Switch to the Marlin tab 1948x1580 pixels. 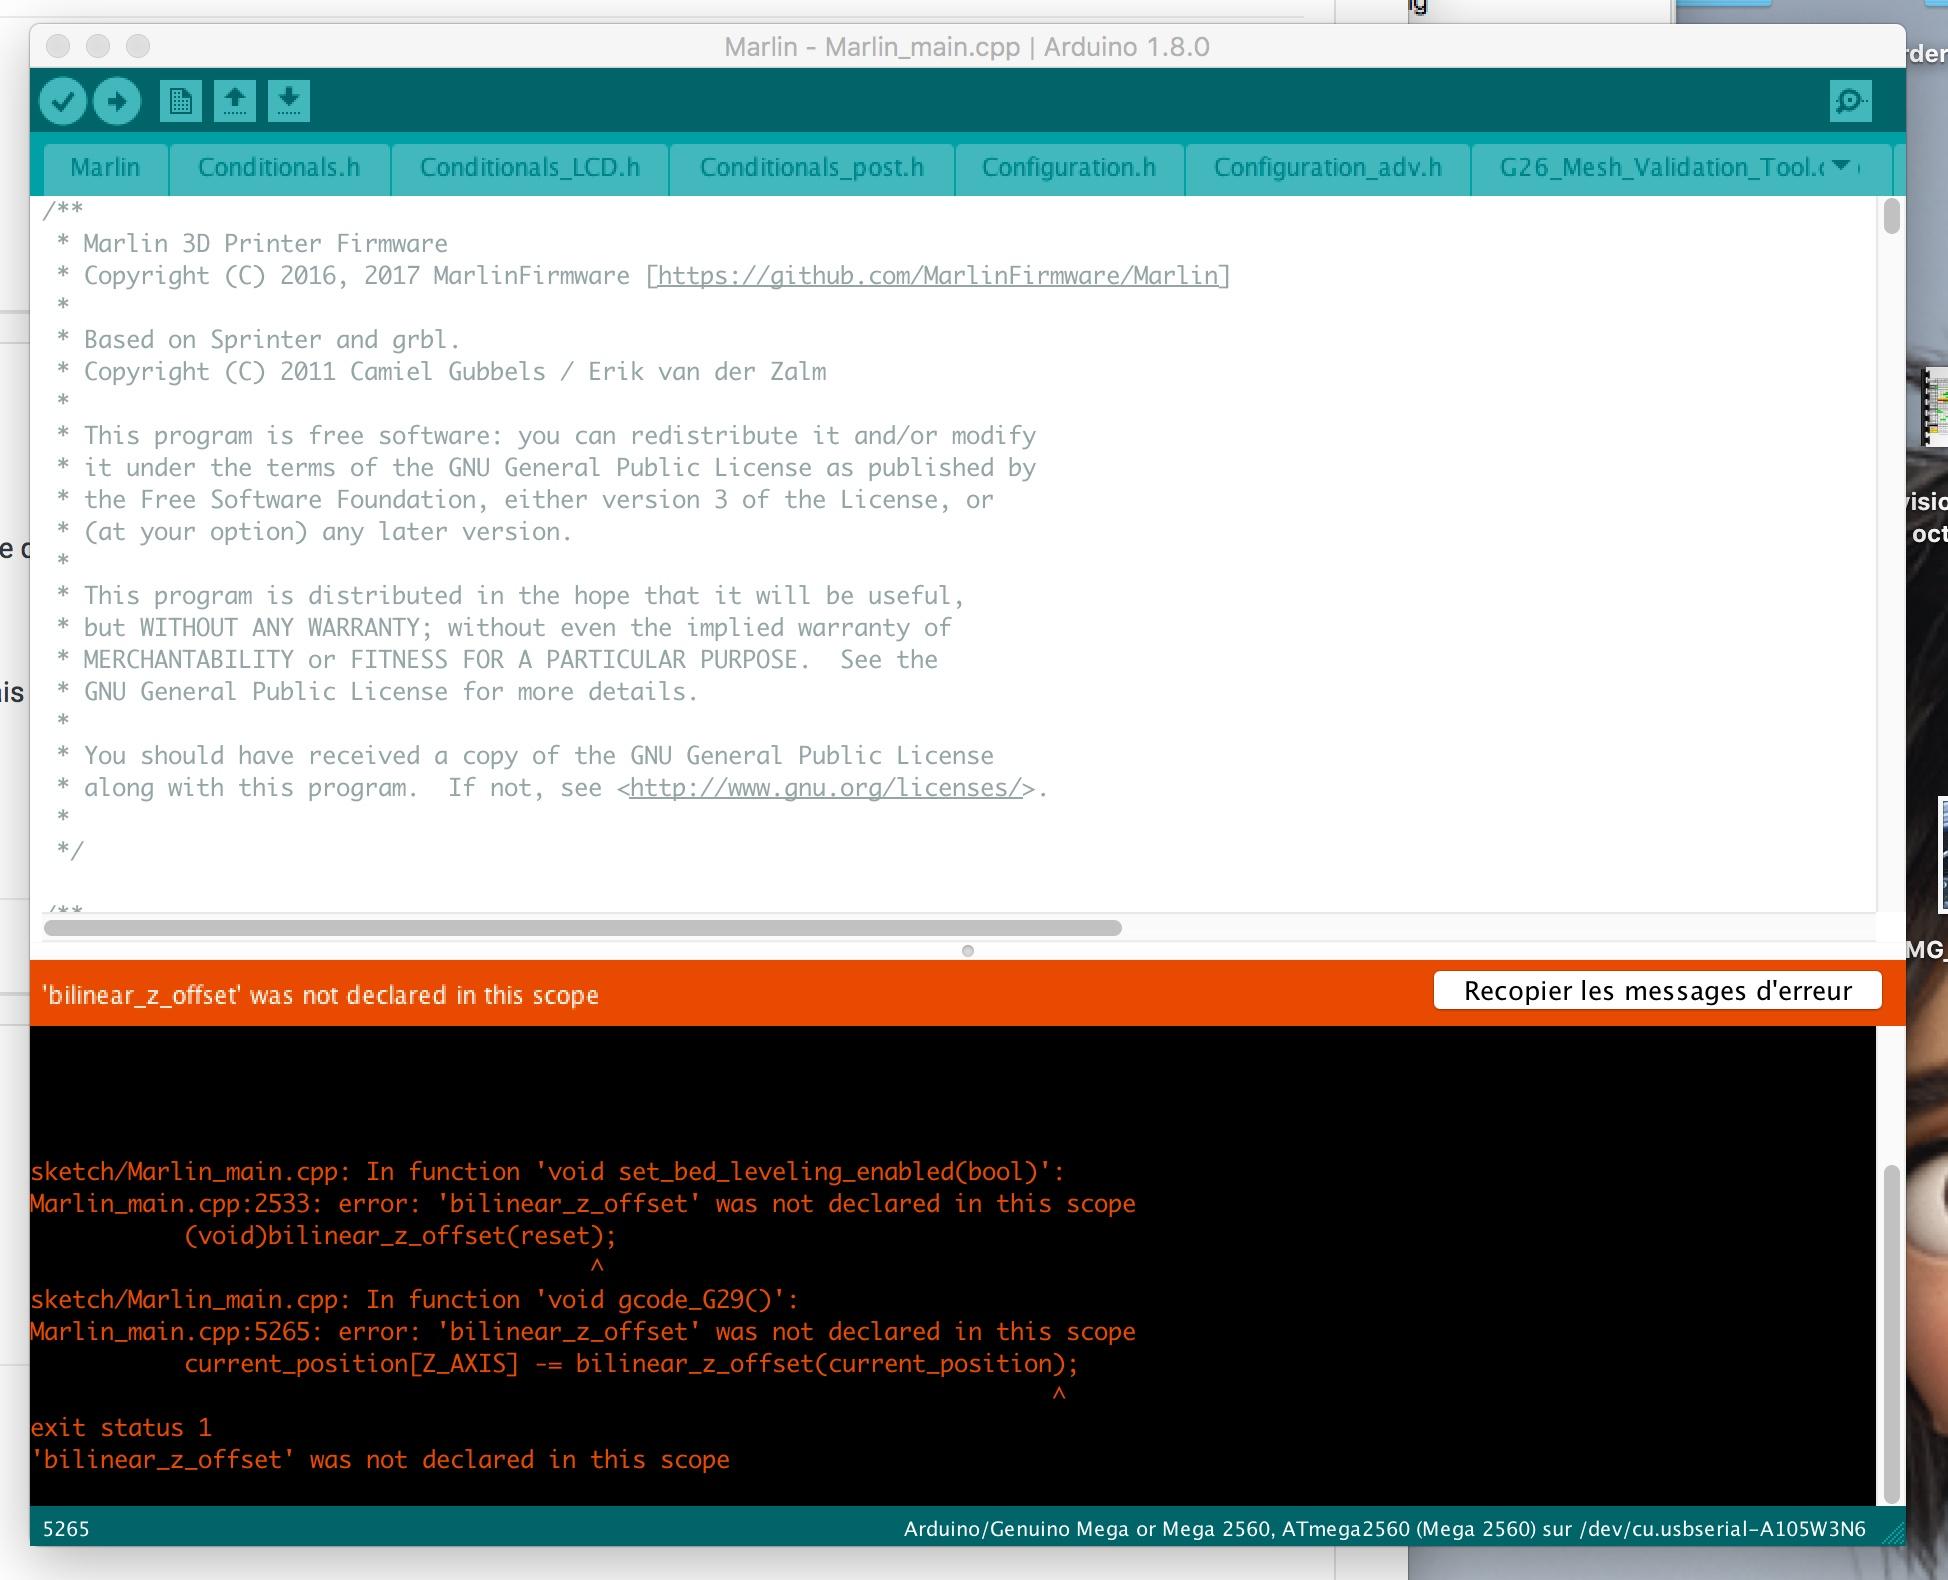(105, 167)
